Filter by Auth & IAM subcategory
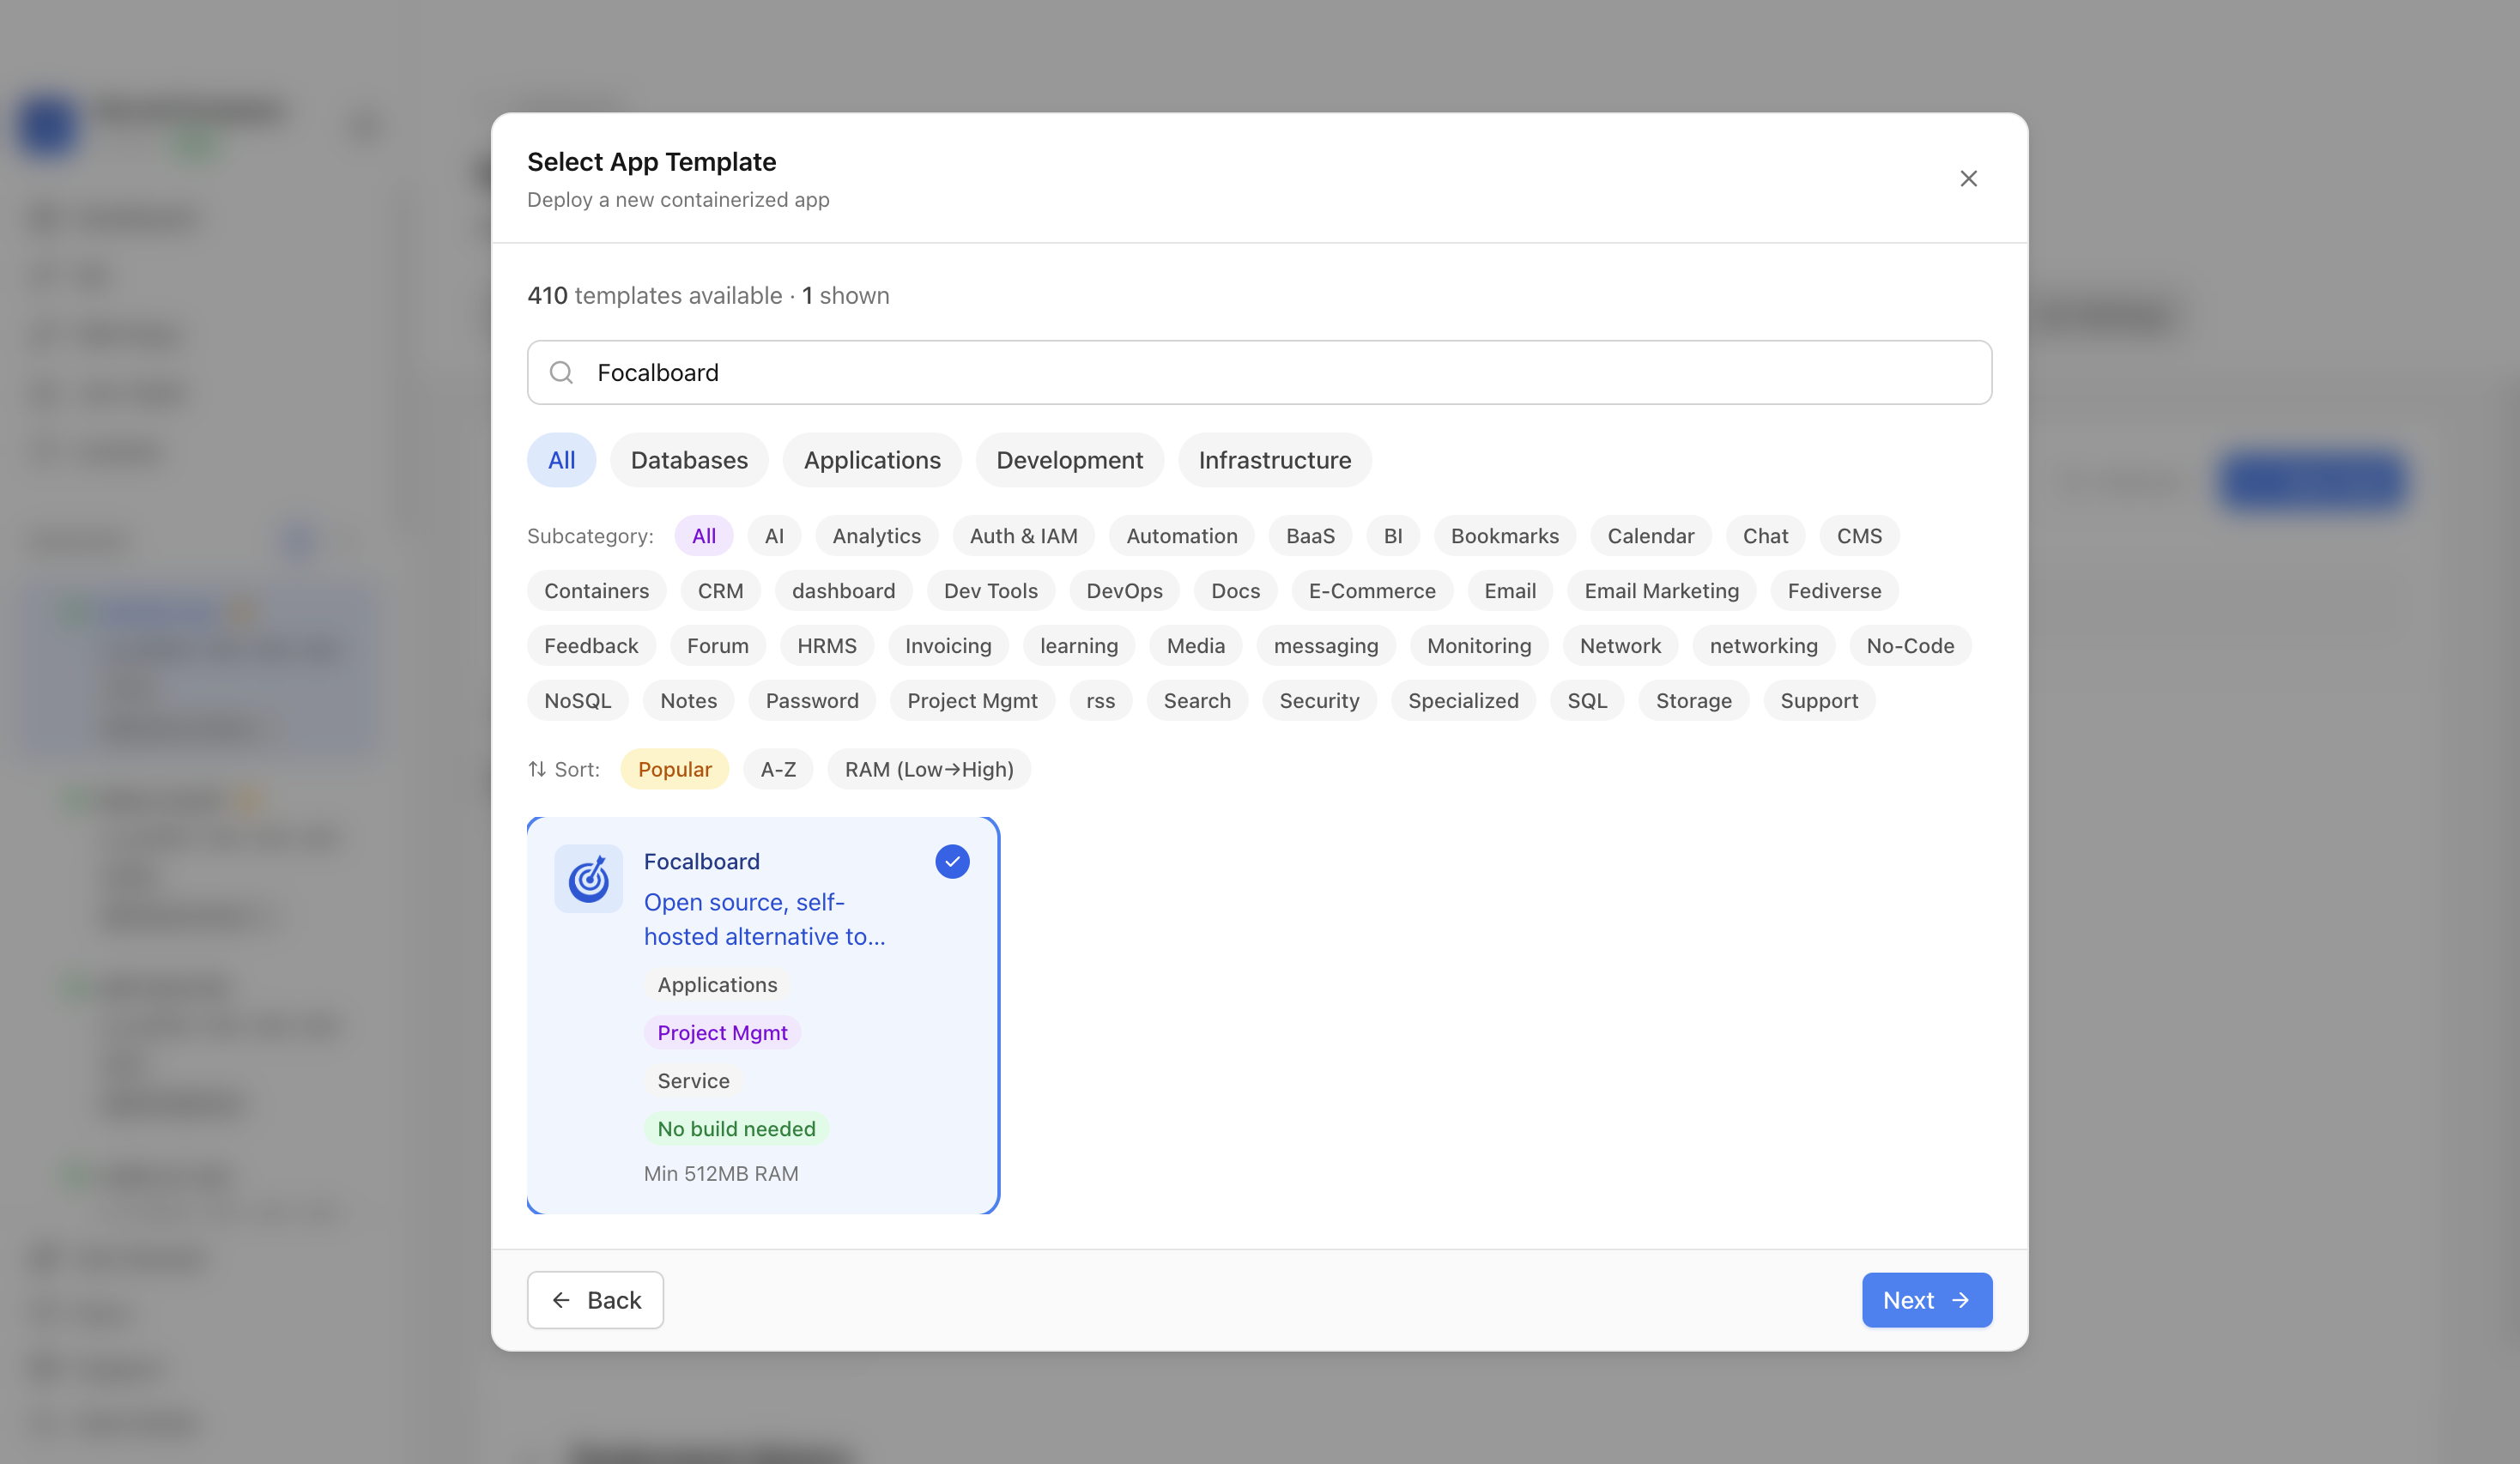 coord(1023,536)
